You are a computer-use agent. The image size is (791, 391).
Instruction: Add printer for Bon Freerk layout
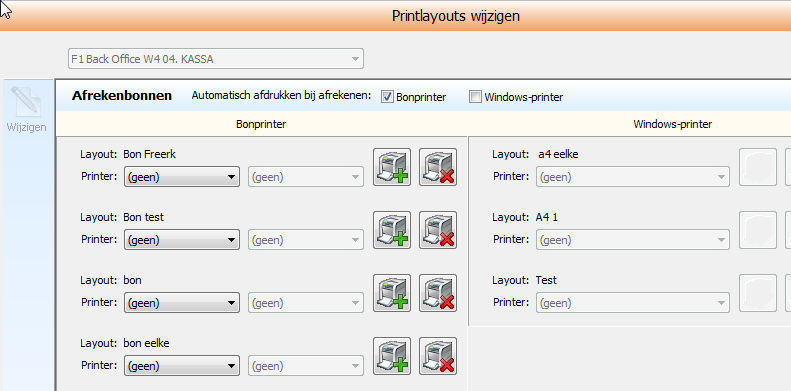pyautogui.click(x=392, y=167)
